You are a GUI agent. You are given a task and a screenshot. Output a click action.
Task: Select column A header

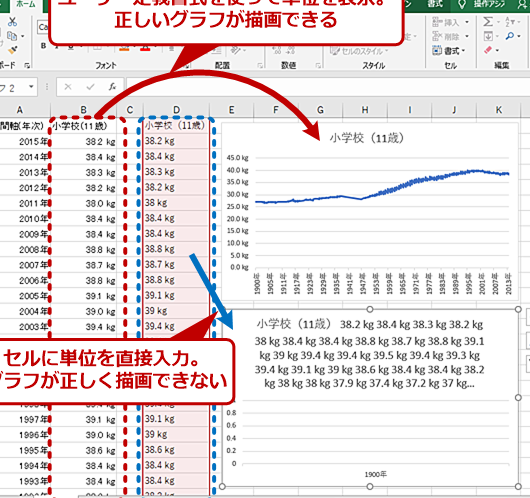(20, 110)
